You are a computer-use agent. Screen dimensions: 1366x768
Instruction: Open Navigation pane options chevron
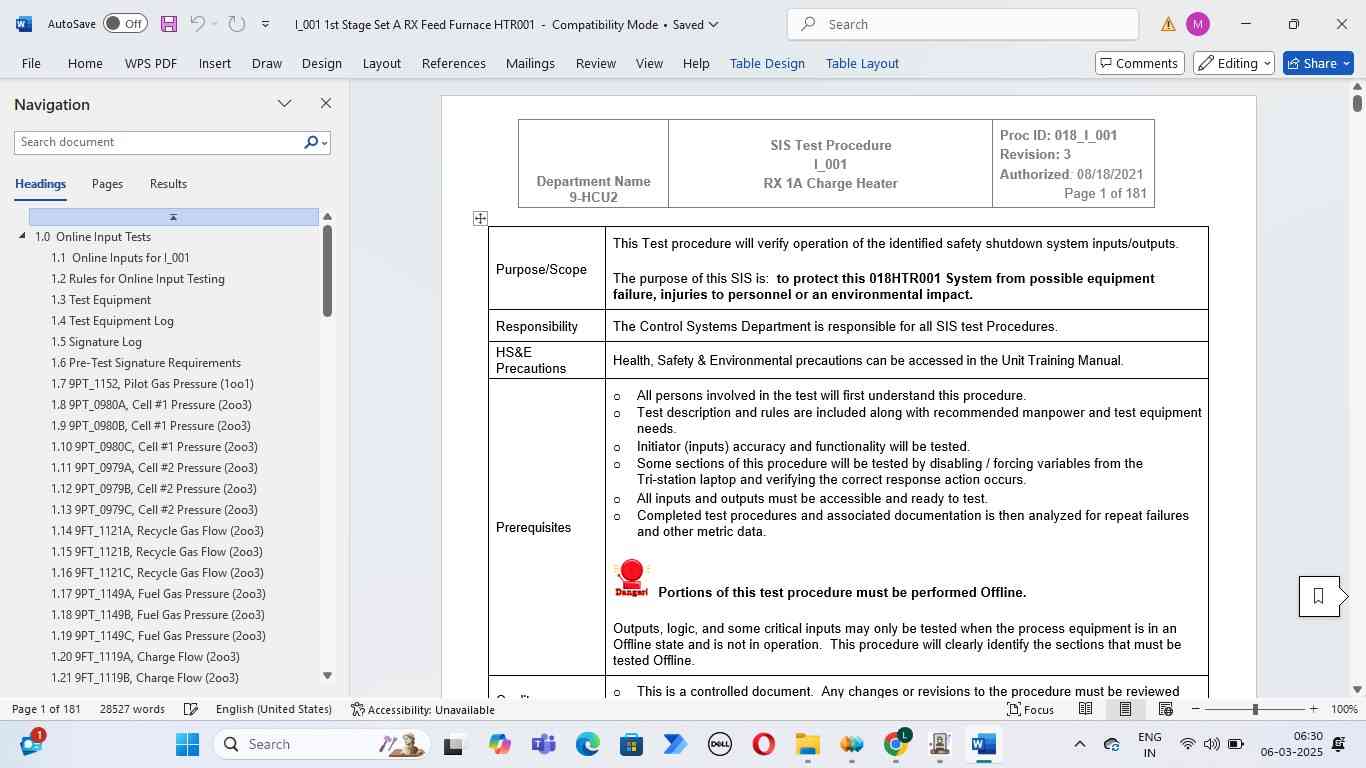[x=285, y=104]
